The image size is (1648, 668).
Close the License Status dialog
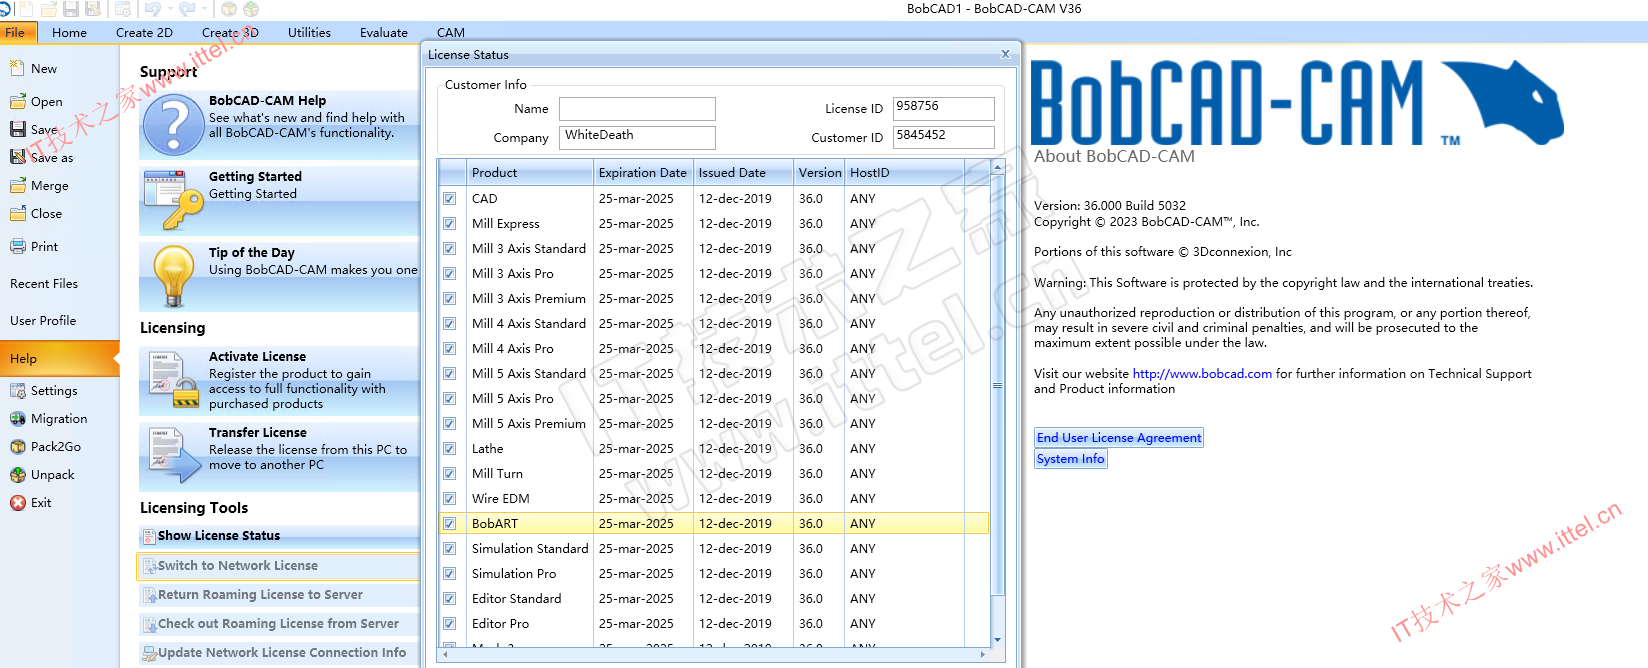point(1005,54)
